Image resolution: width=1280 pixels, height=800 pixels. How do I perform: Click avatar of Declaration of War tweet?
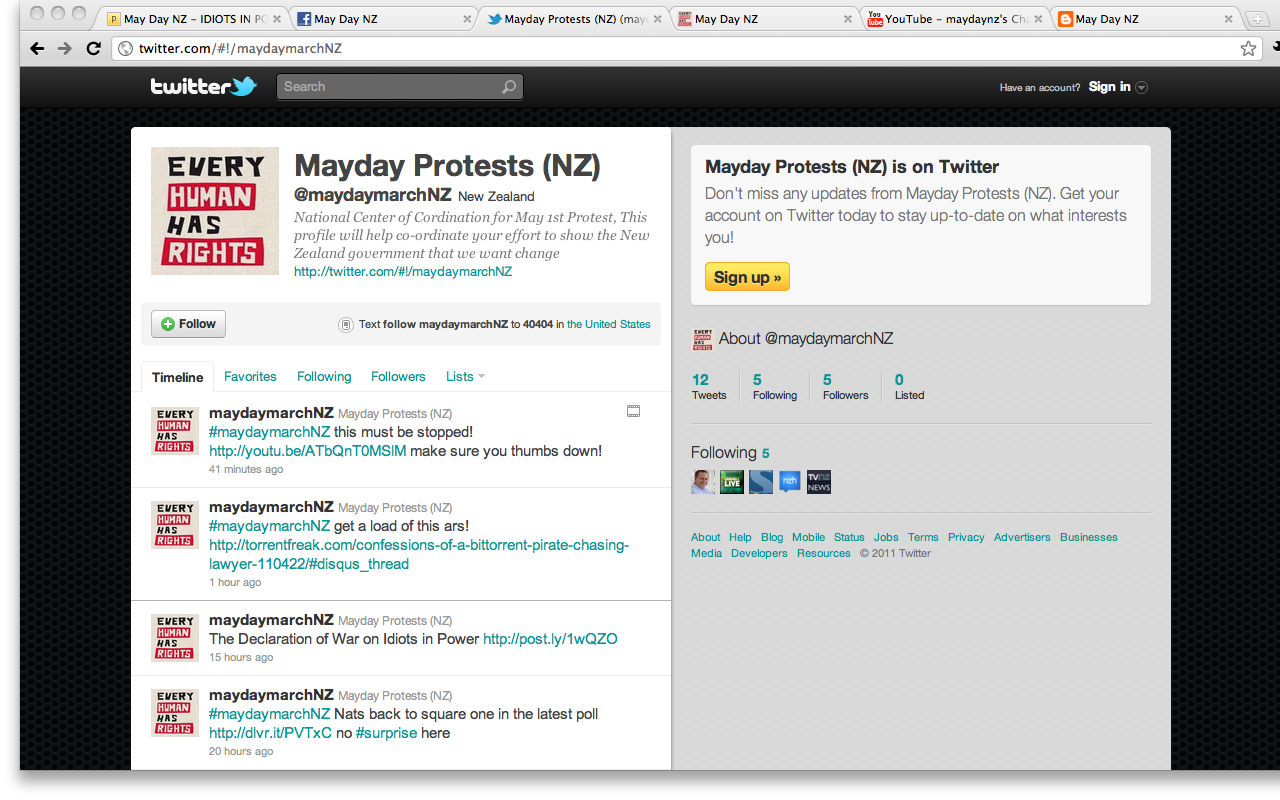coord(175,638)
